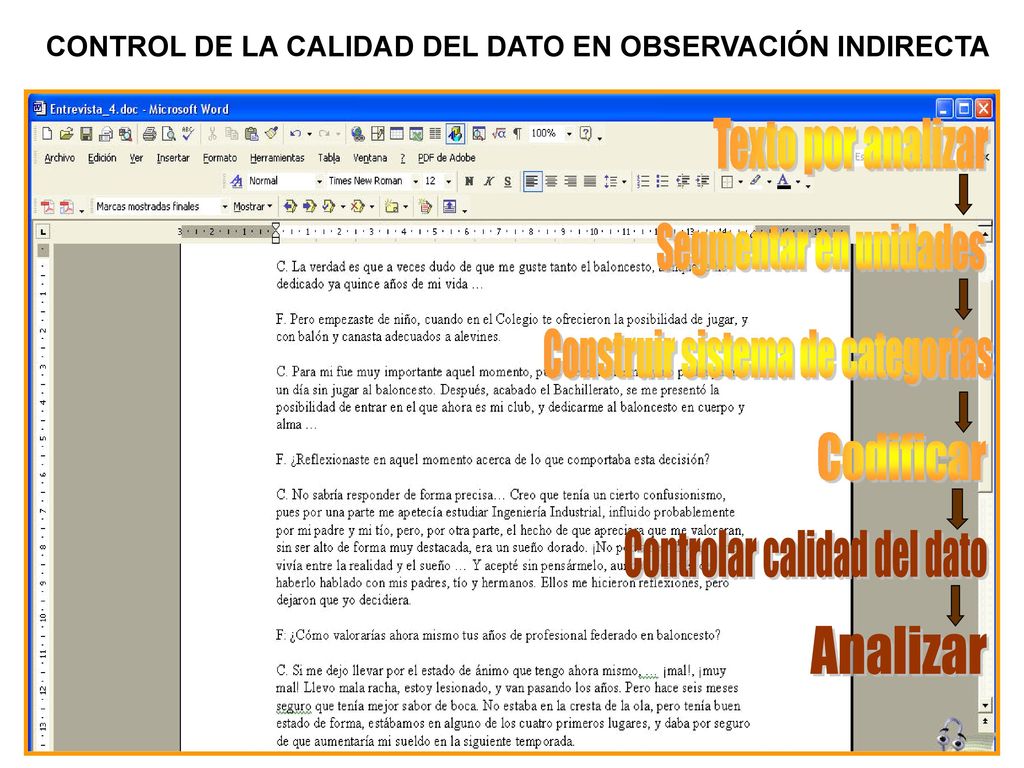Open the PDF de Adobe menu
The image size is (1024, 768).
pos(446,158)
